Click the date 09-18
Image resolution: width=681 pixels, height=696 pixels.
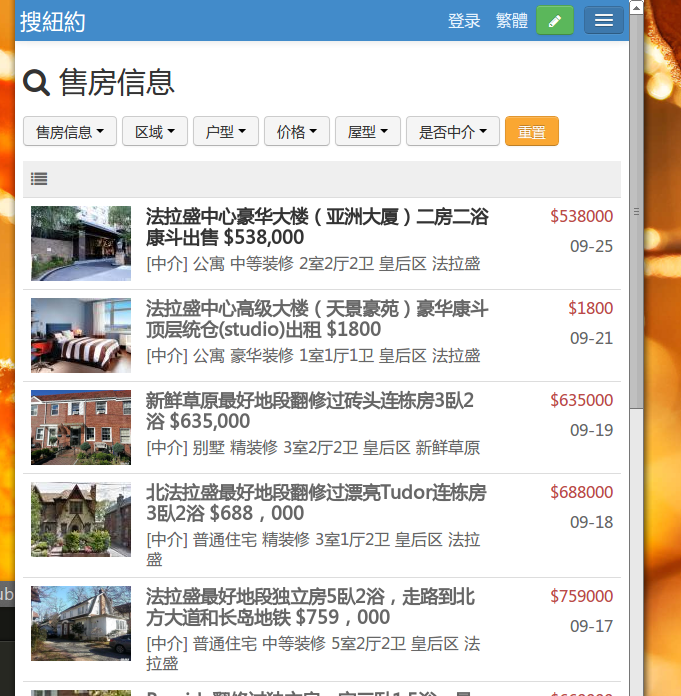591,522
